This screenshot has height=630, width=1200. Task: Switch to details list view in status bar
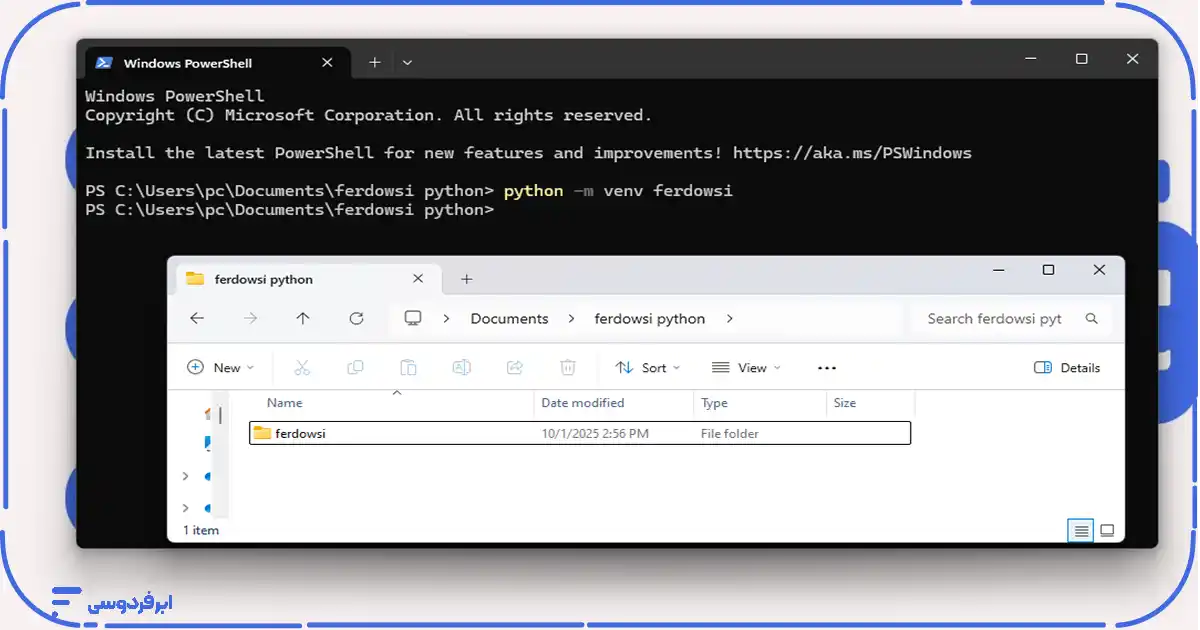1080,530
